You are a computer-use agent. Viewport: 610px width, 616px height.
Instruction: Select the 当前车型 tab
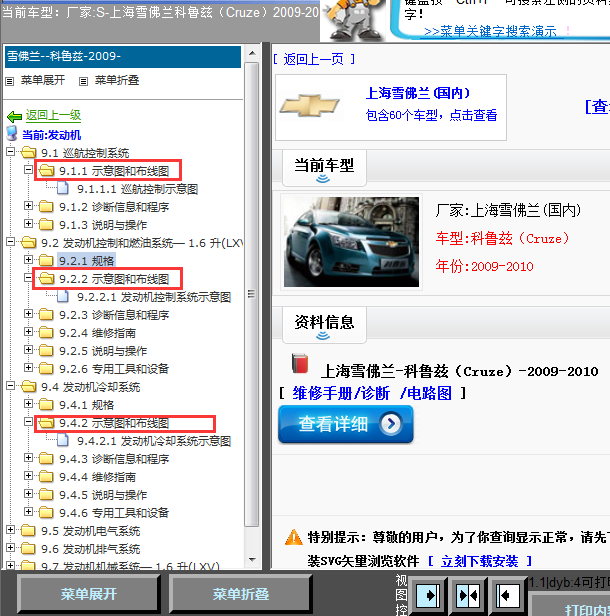pos(324,168)
